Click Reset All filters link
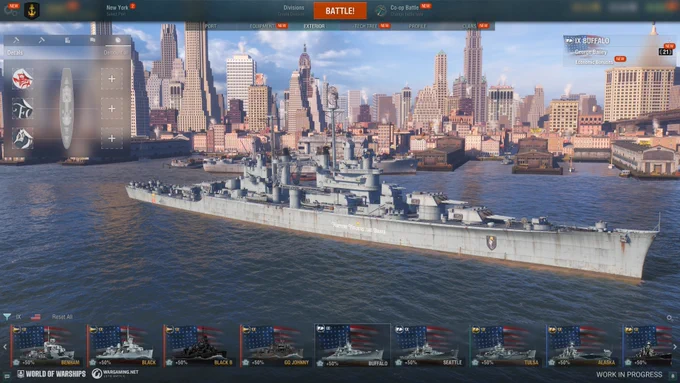 tap(62, 317)
